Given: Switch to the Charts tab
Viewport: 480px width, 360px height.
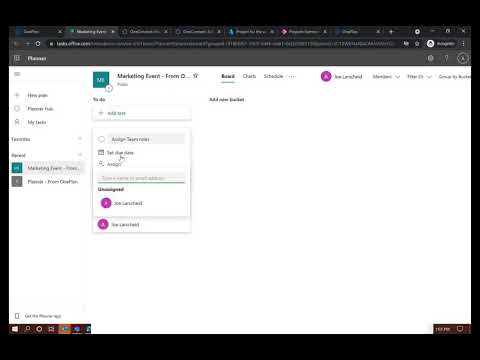Looking at the screenshot, I should point(249,76).
